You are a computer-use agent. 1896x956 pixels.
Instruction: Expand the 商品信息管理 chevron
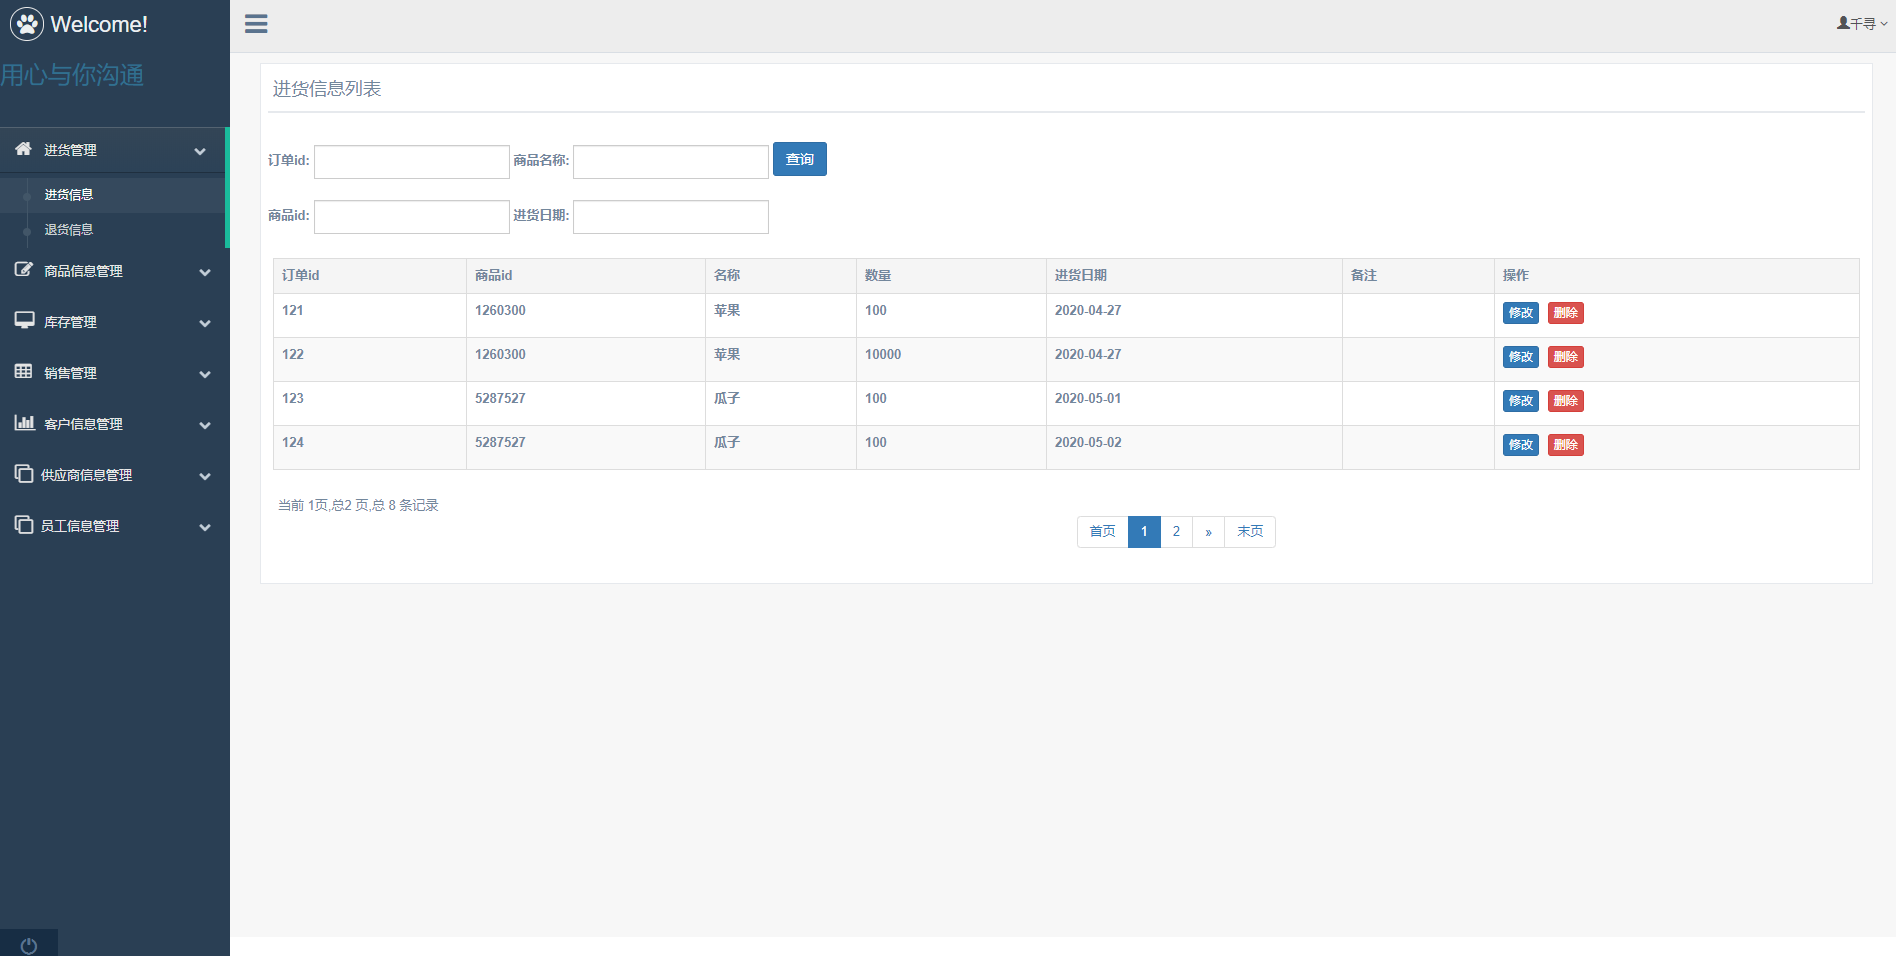[205, 272]
